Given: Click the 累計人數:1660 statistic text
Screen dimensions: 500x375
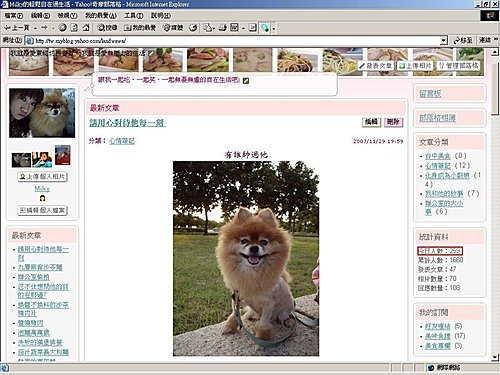Looking at the screenshot, I should click(440, 260).
